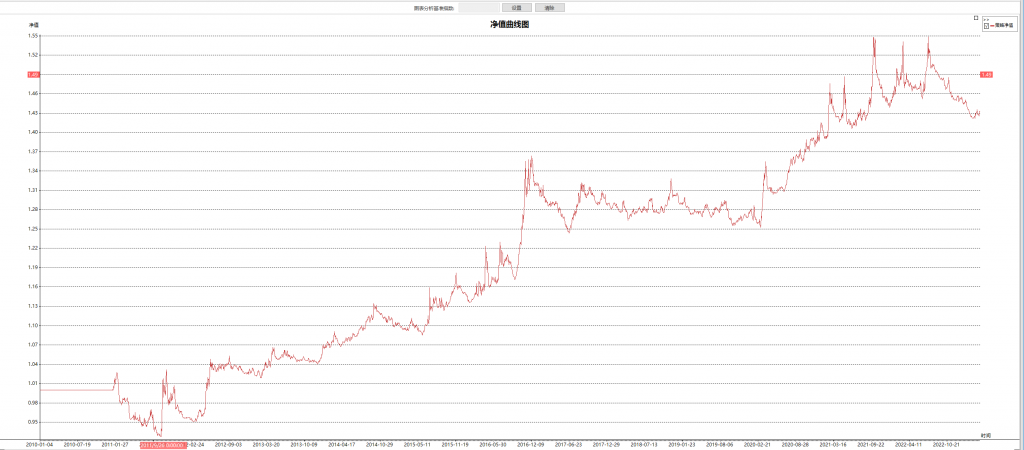Click the 0.95 value on the y-axis

(33, 422)
